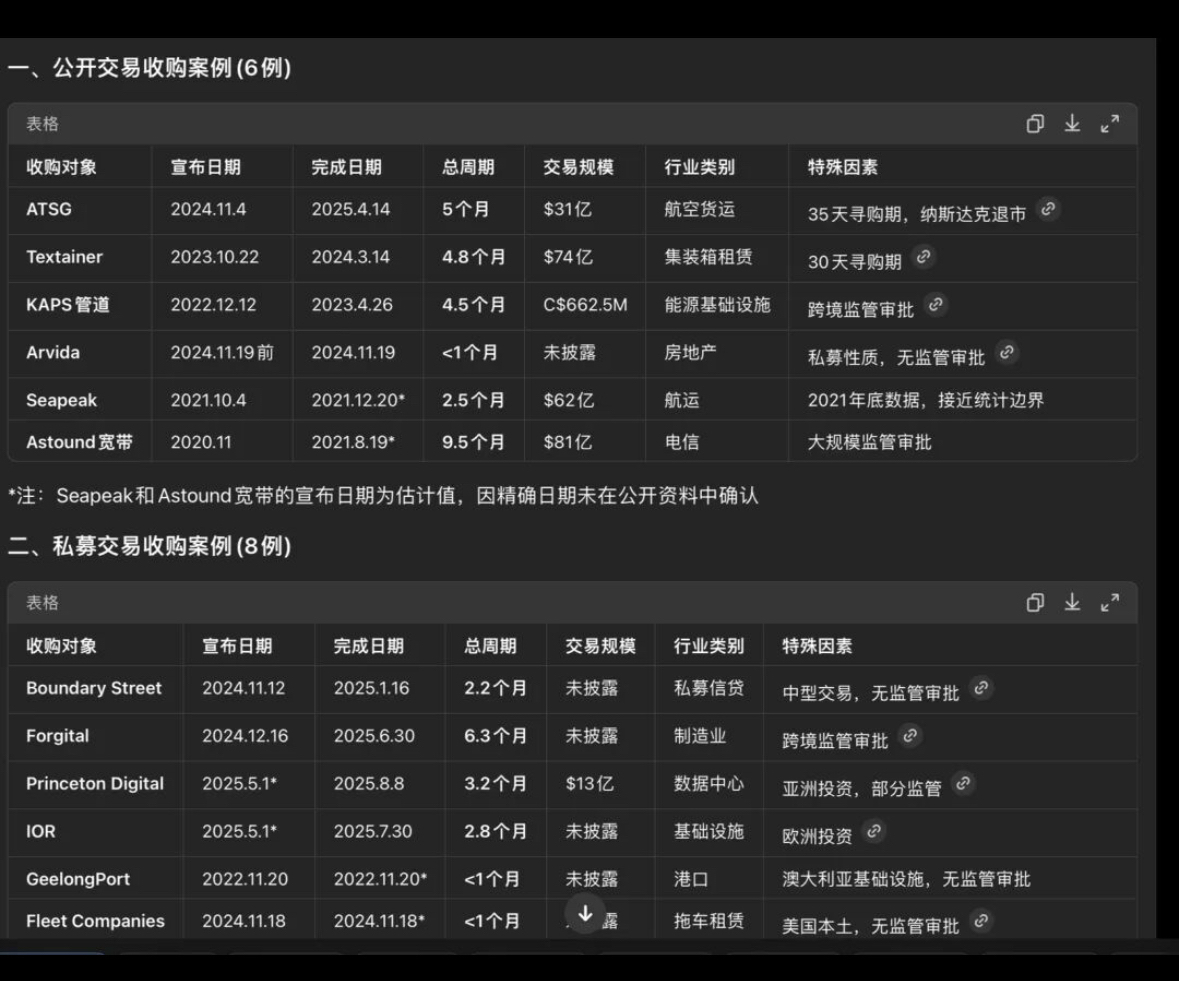This screenshot has width=1179, height=981.
Task: Click the $74亿 deal size
Action: [568, 257]
